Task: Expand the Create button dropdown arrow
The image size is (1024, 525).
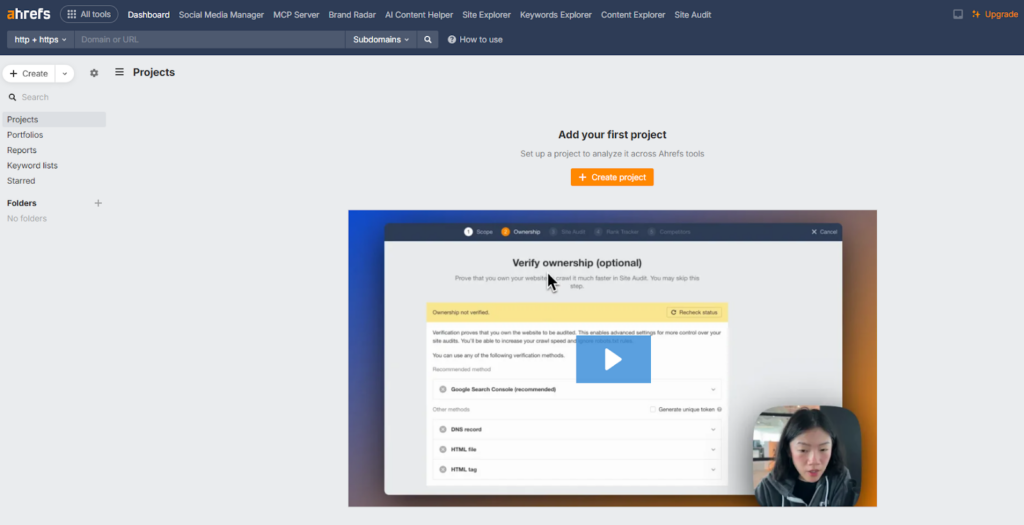Action: click(64, 73)
